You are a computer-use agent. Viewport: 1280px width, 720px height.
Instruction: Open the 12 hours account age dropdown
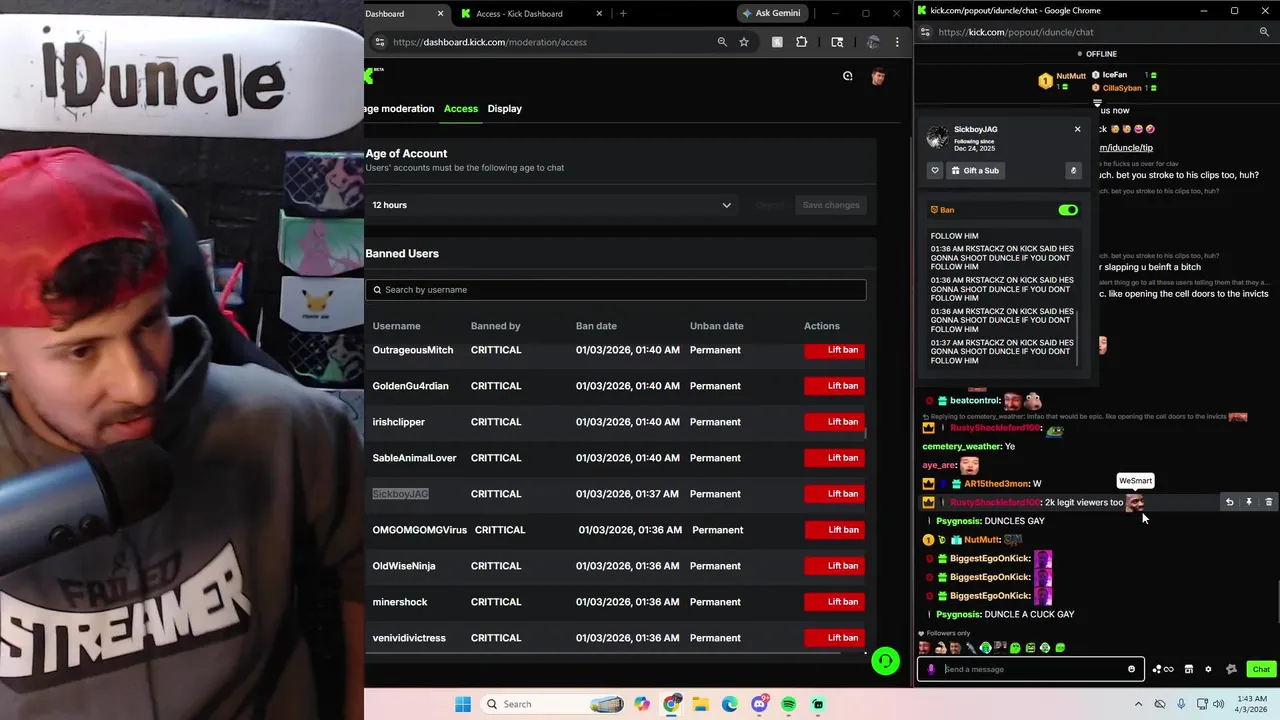coord(551,205)
